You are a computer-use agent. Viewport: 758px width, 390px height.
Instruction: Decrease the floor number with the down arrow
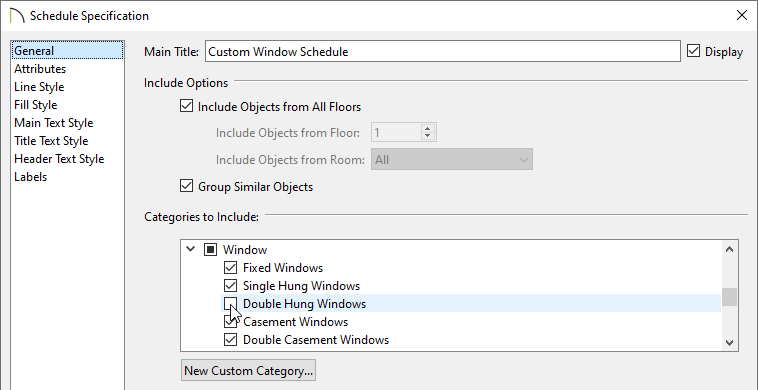427,136
